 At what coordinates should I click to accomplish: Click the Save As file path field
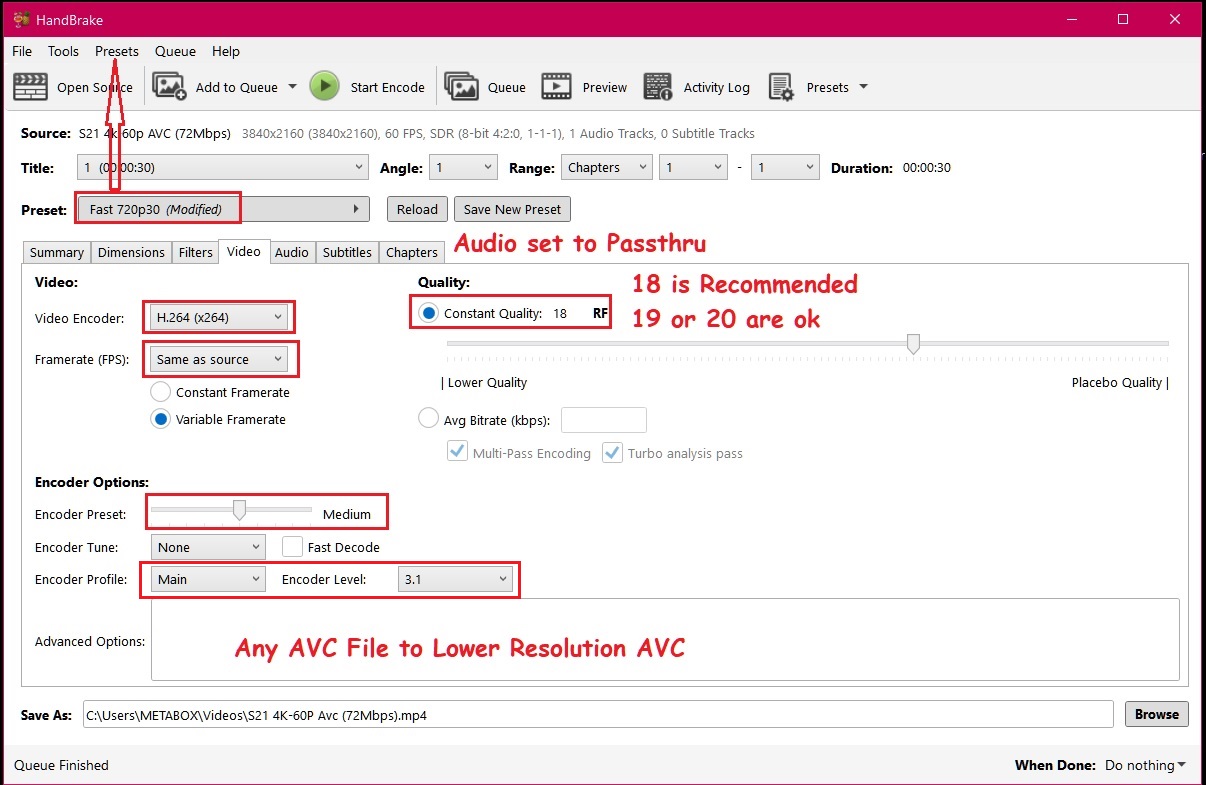click(x=598, y=714)
